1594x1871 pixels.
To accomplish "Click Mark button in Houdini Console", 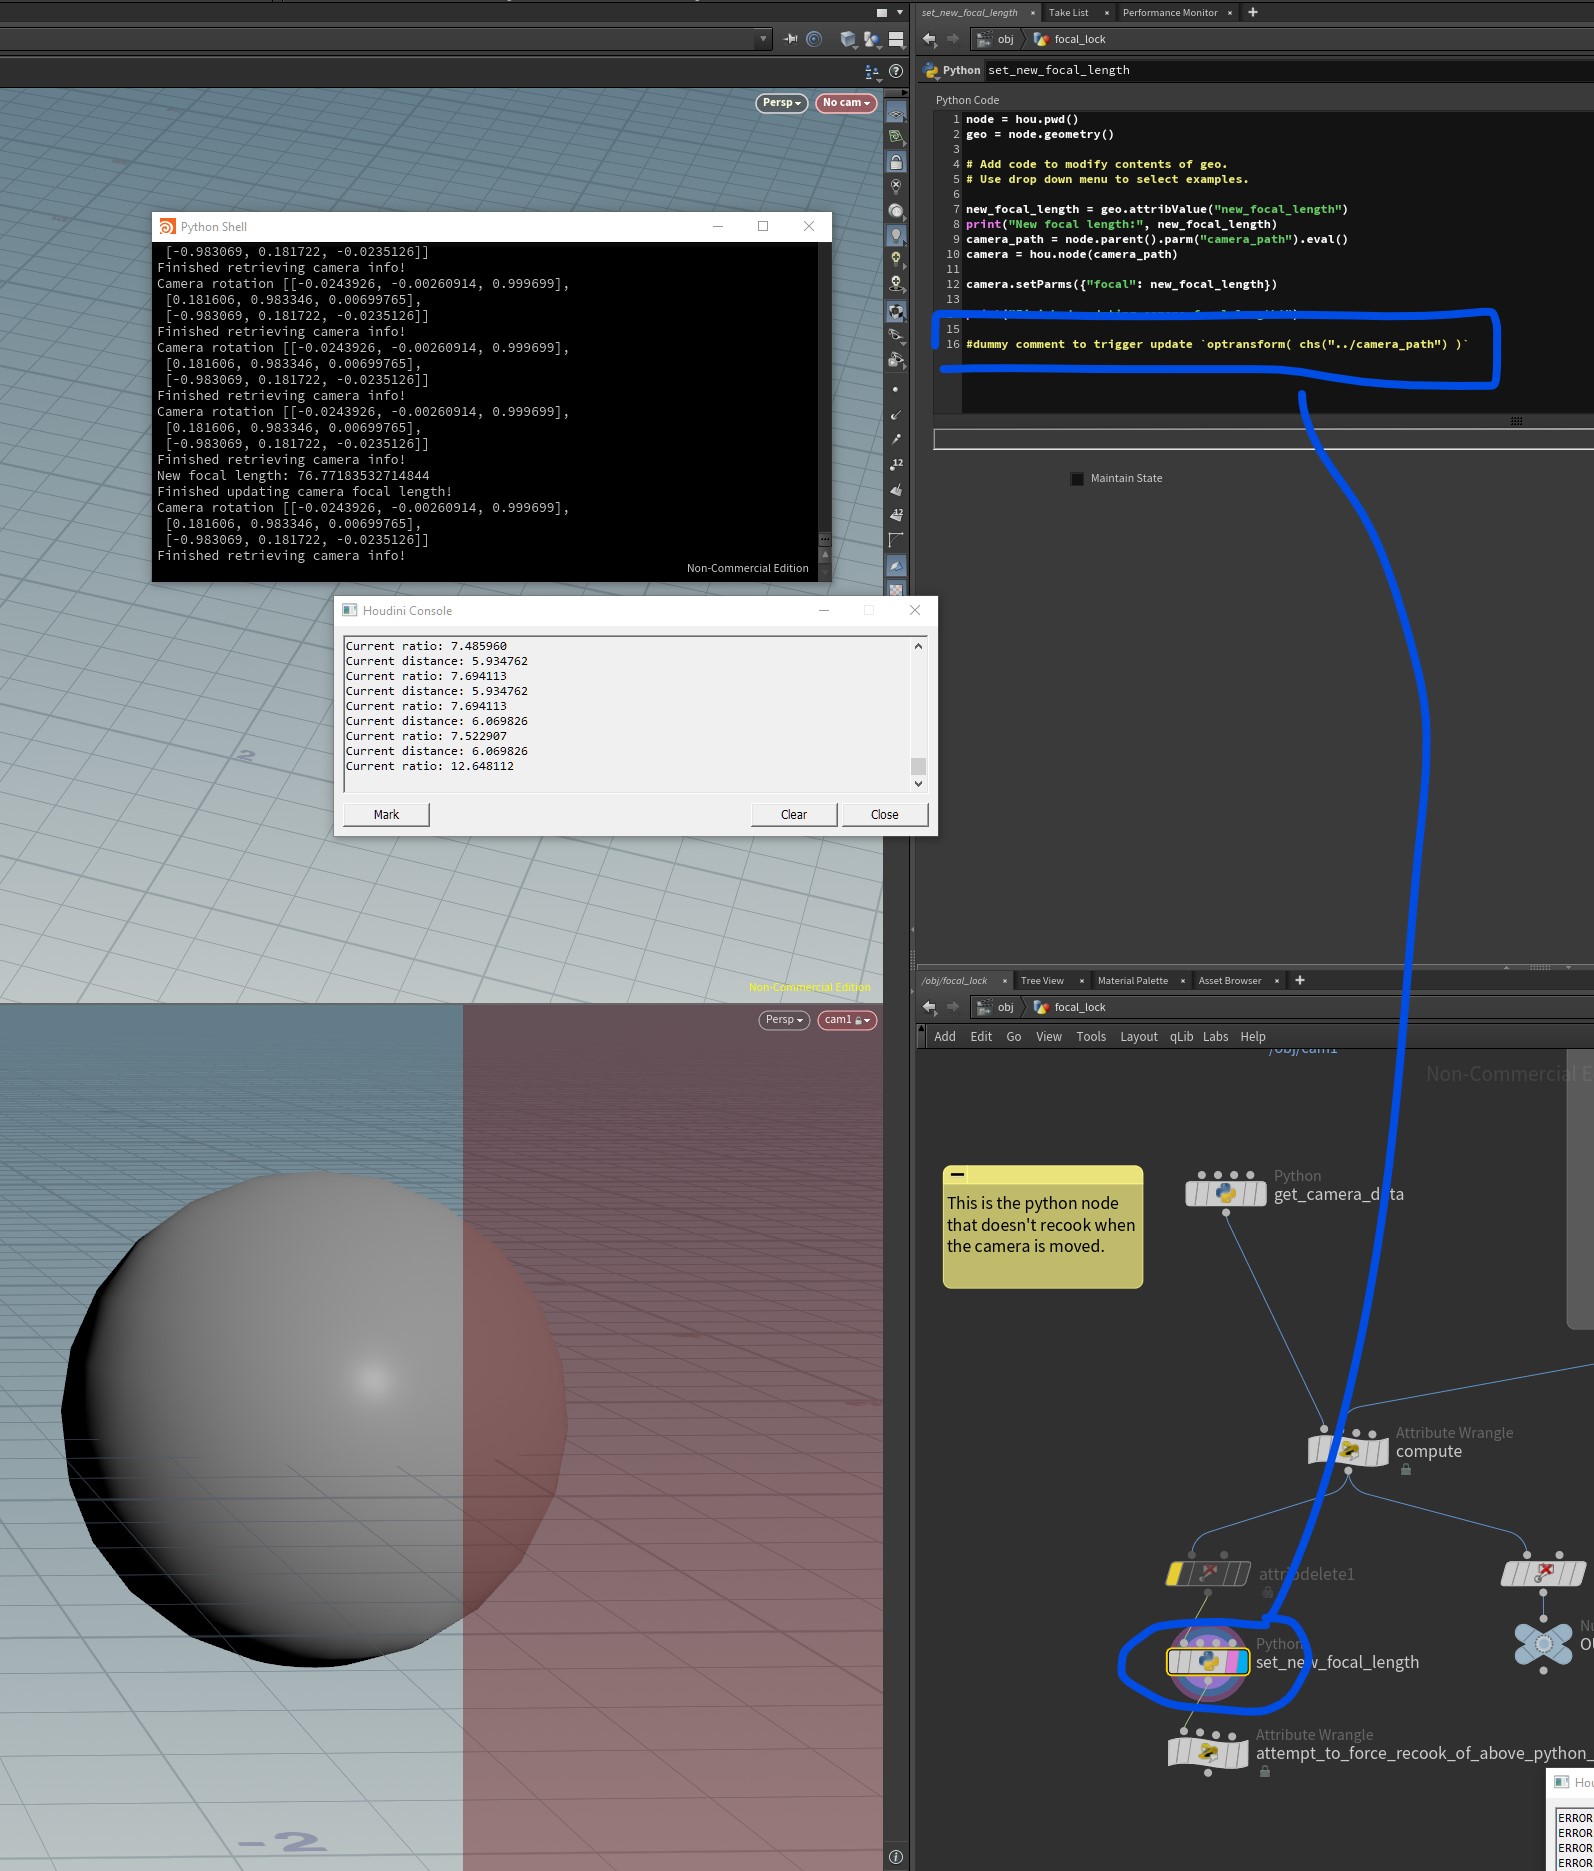I will [x=386, y=815].
